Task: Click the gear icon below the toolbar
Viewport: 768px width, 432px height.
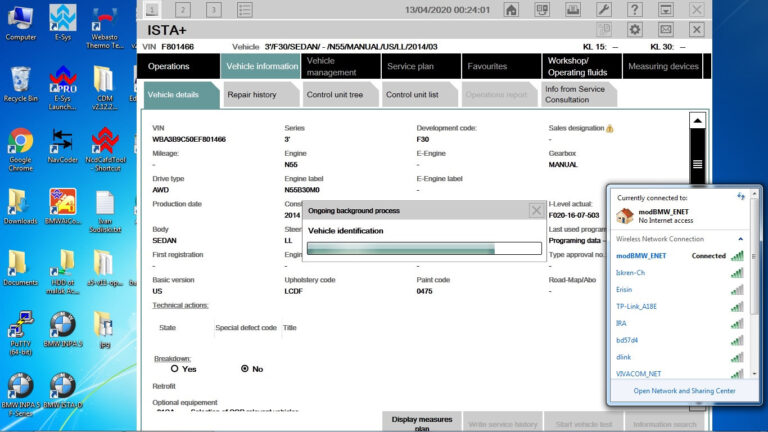Action: 635,30
